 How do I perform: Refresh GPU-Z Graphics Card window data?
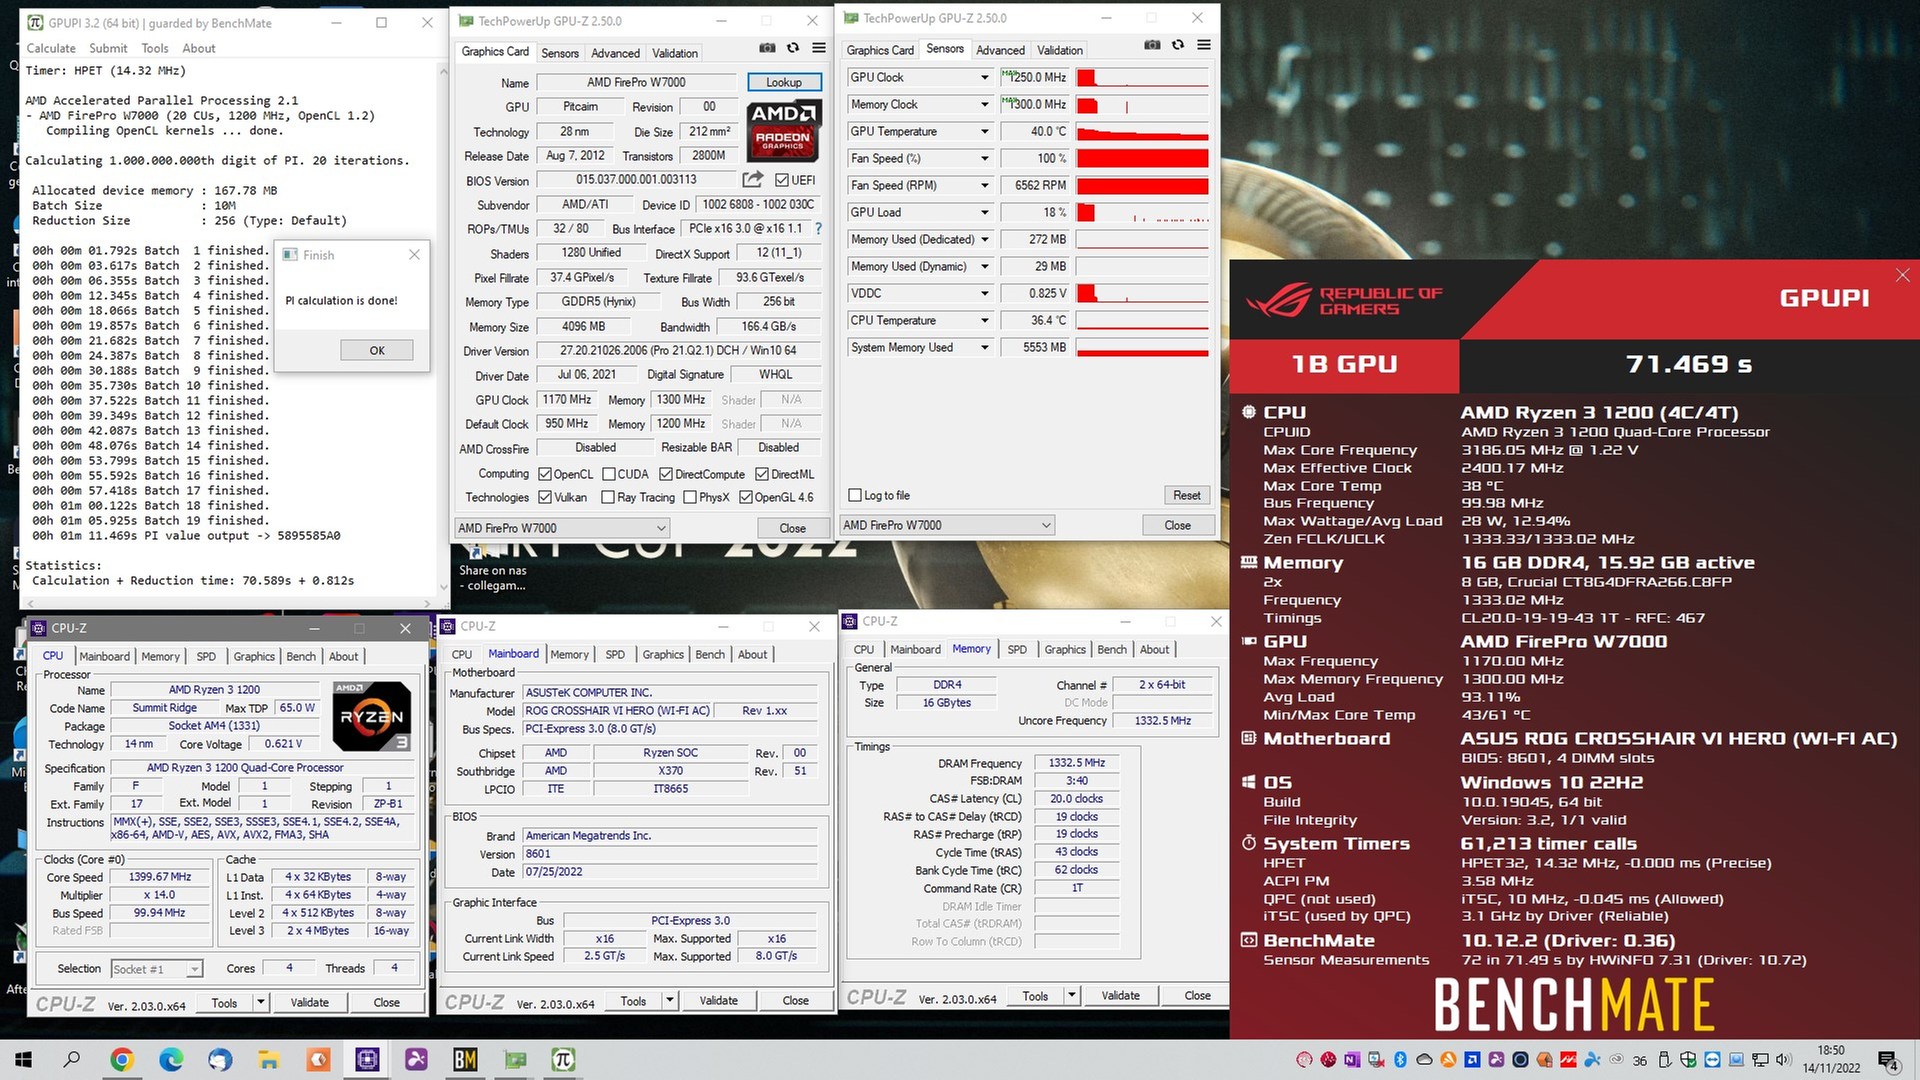793,48
